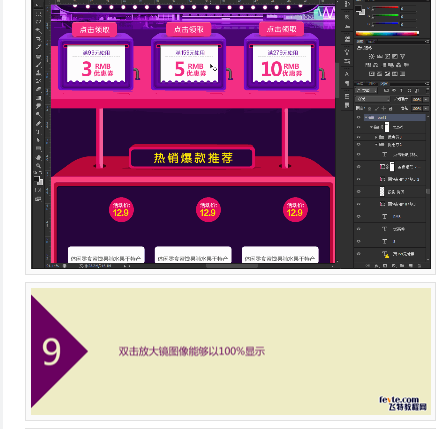
Task: Hide the text layer with warning triangle
Action: (x=358, y=254)
